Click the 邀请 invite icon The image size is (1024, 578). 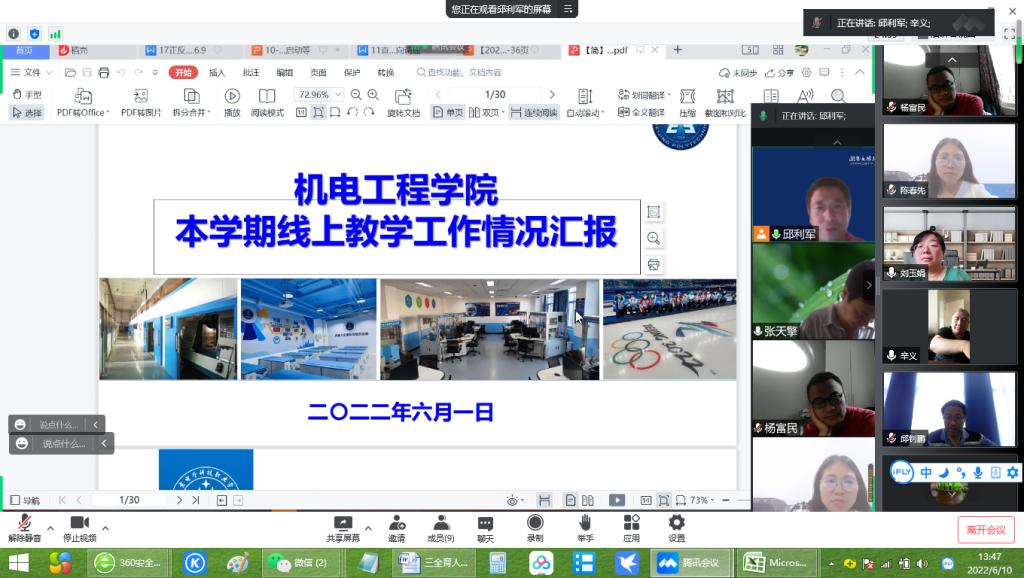click(397, 523)
